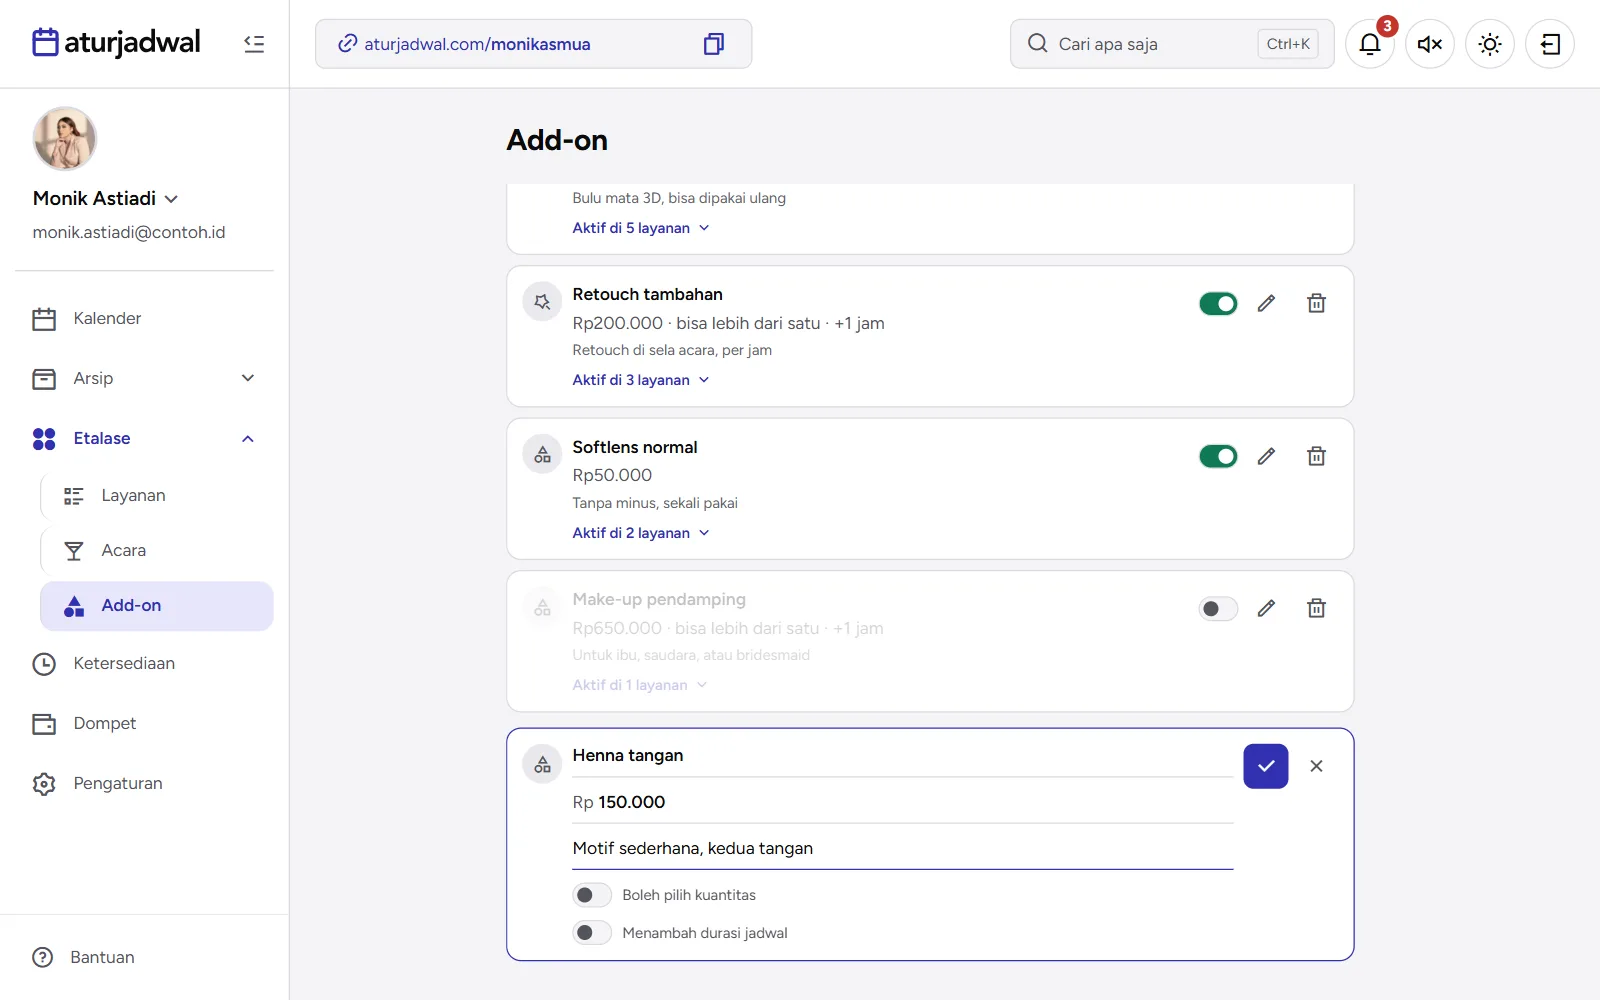Image resolution: width=1600 pixels, height=1000 pixels.
Task: Expand Aktif di 5 layanan
Action: coord(641,228)
